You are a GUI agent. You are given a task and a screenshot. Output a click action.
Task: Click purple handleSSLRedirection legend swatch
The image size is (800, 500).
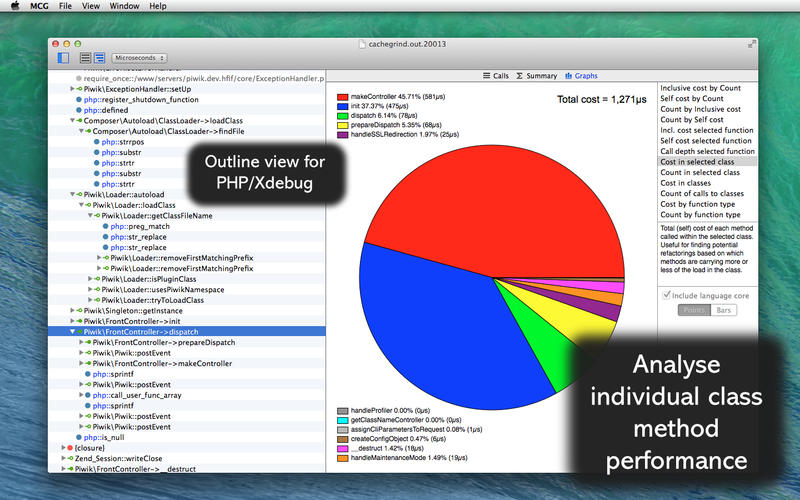342,135
